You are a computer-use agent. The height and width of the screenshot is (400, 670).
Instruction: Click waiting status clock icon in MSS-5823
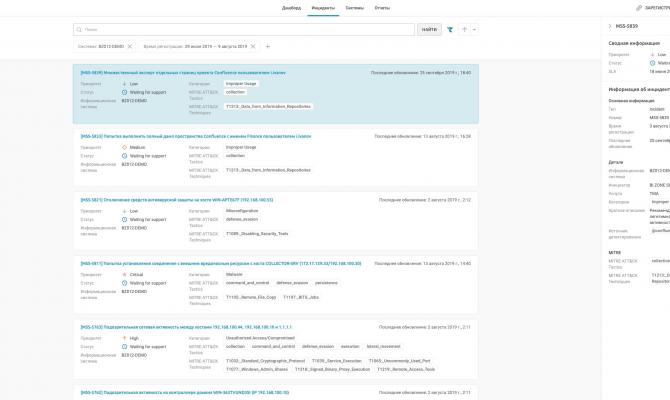[124, 156]
